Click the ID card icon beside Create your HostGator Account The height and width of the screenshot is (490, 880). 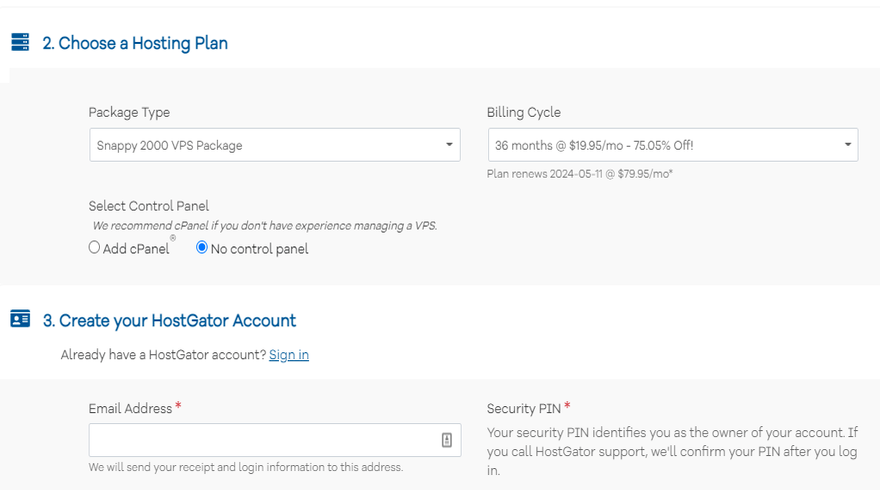20,319
